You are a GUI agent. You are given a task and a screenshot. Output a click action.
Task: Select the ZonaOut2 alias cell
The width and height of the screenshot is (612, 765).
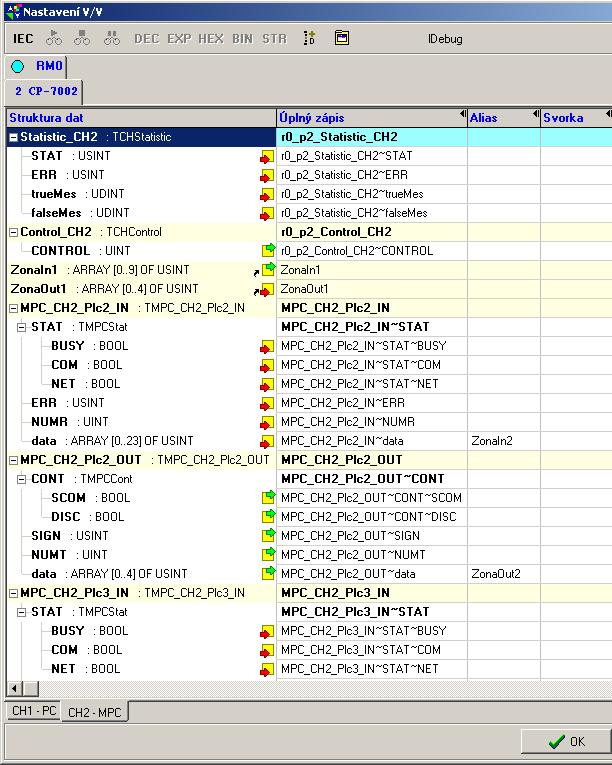coord(504,574)
